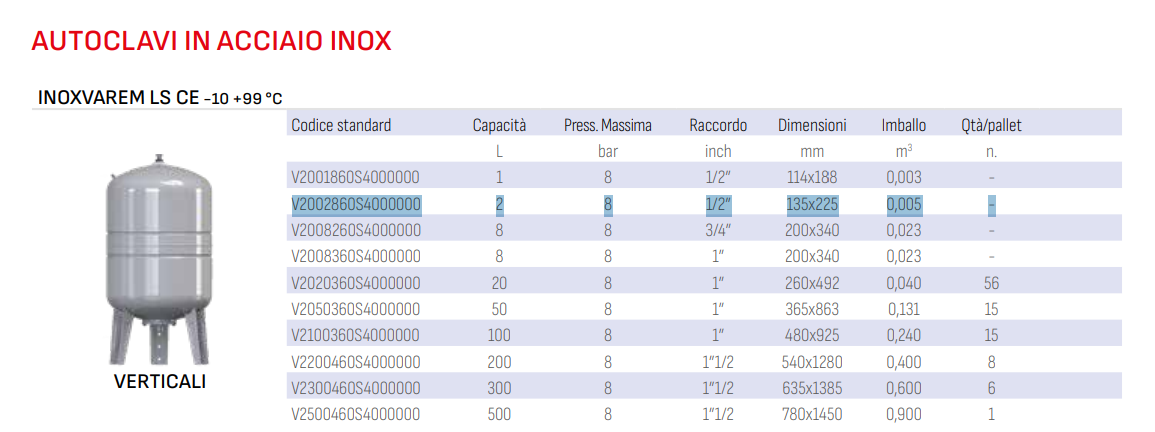Click highlighted capacity "2" in V2002860S4000000 row
This screenshot has height=432, width=1155.
[499, 204]
